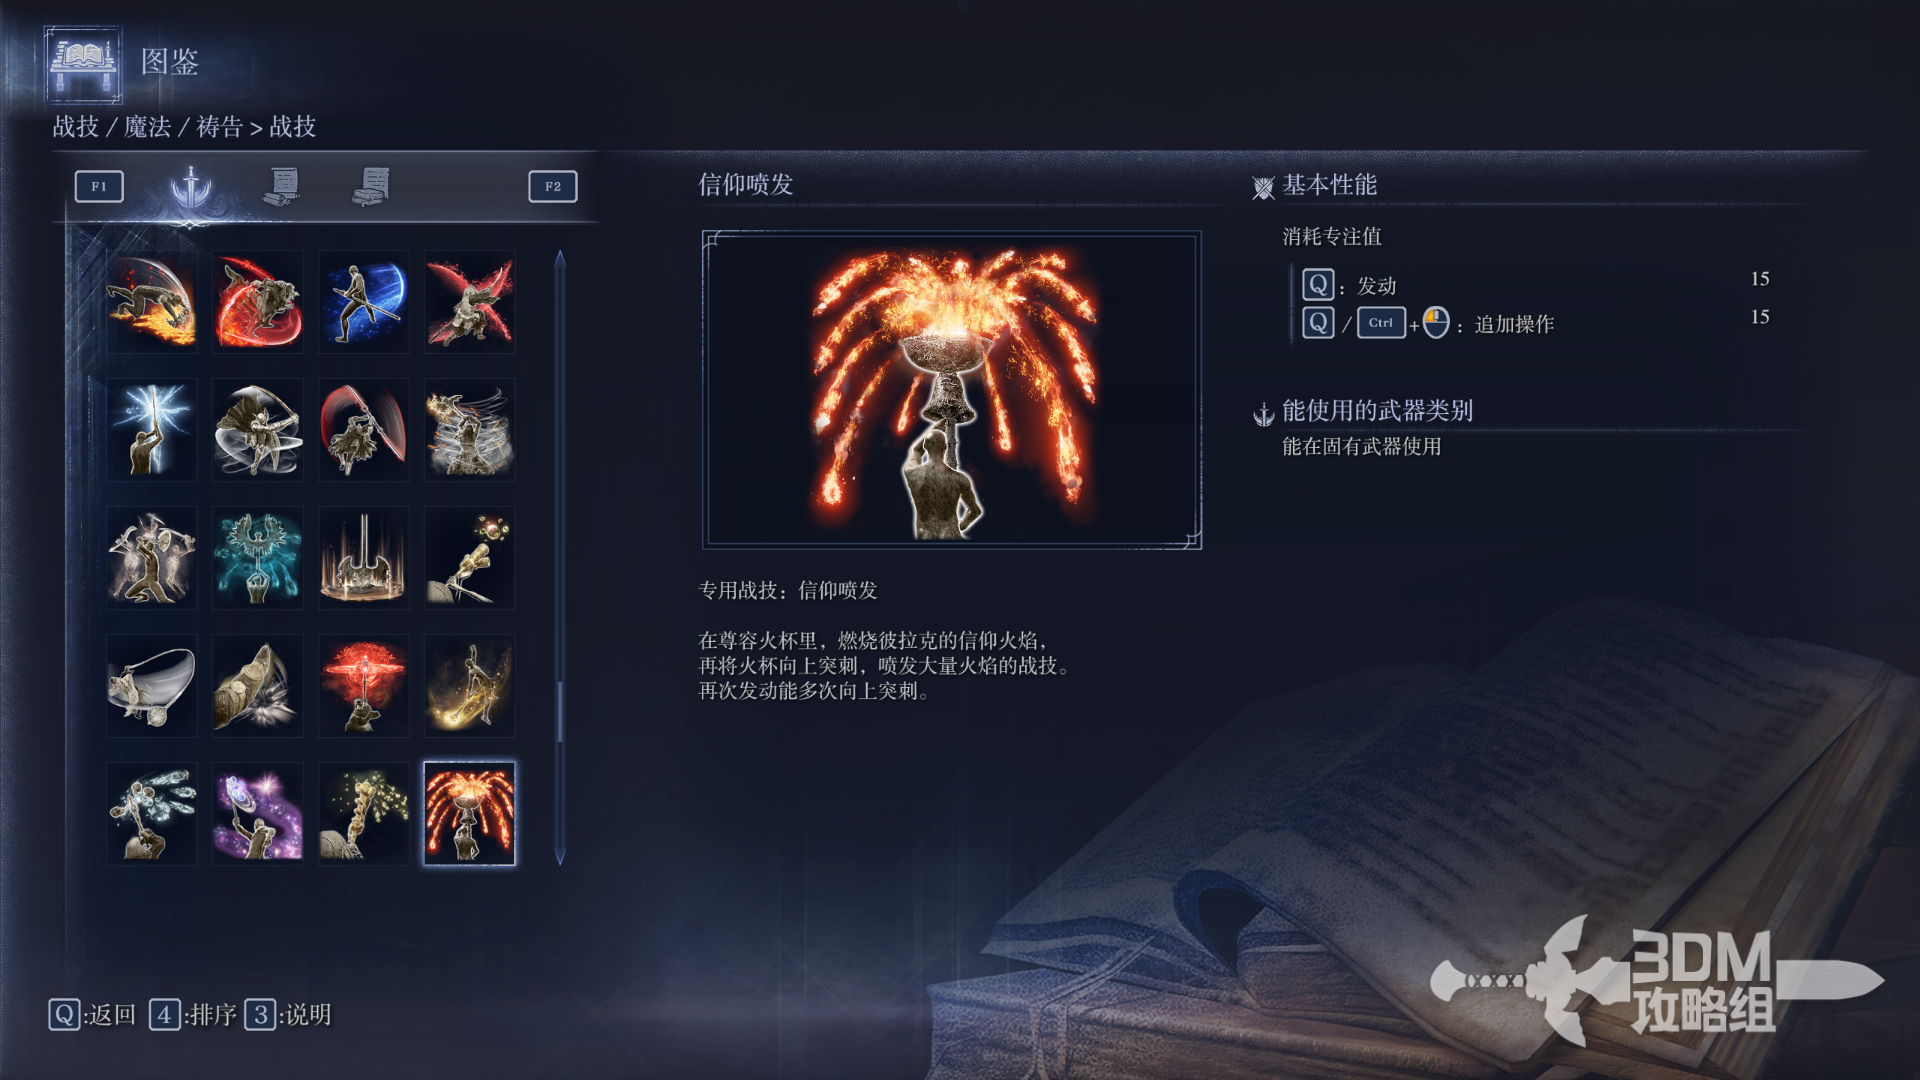
Task: Select the teal winged glow skill icon
Action: pos(258,558)
